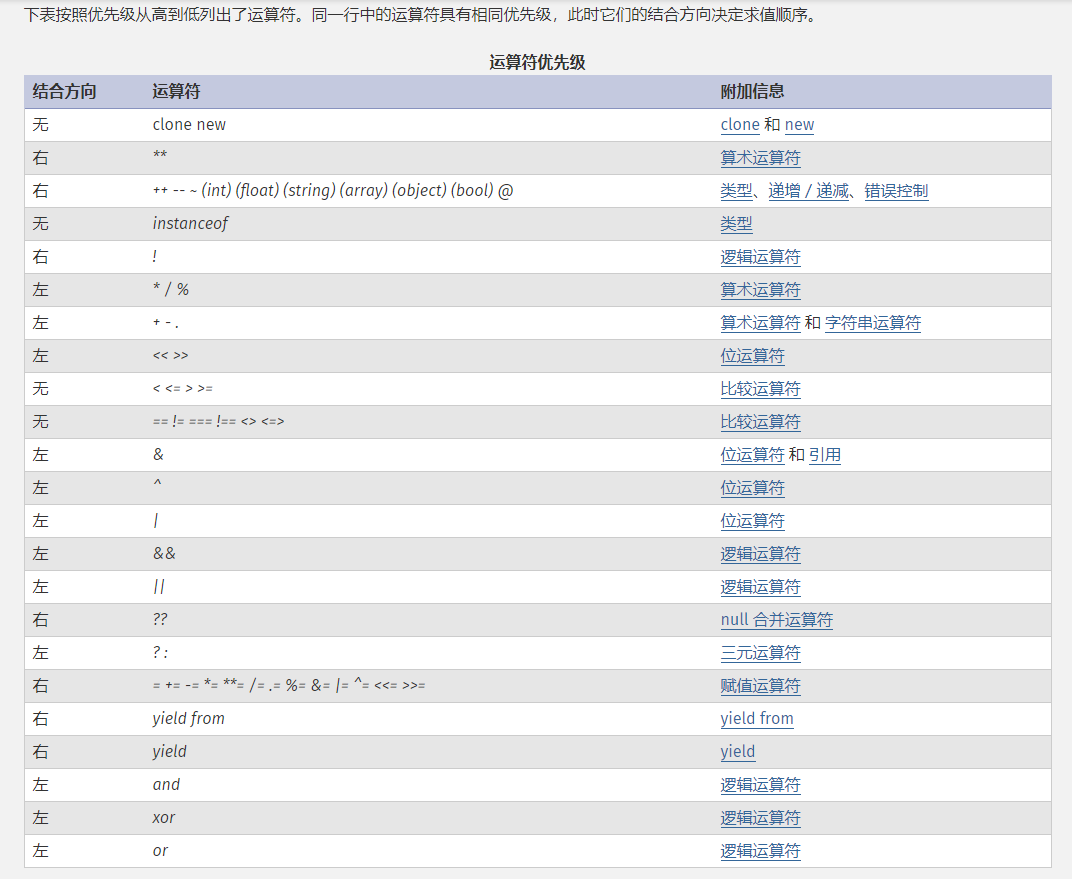Click the '&&' operator cell

click(164, 554)
